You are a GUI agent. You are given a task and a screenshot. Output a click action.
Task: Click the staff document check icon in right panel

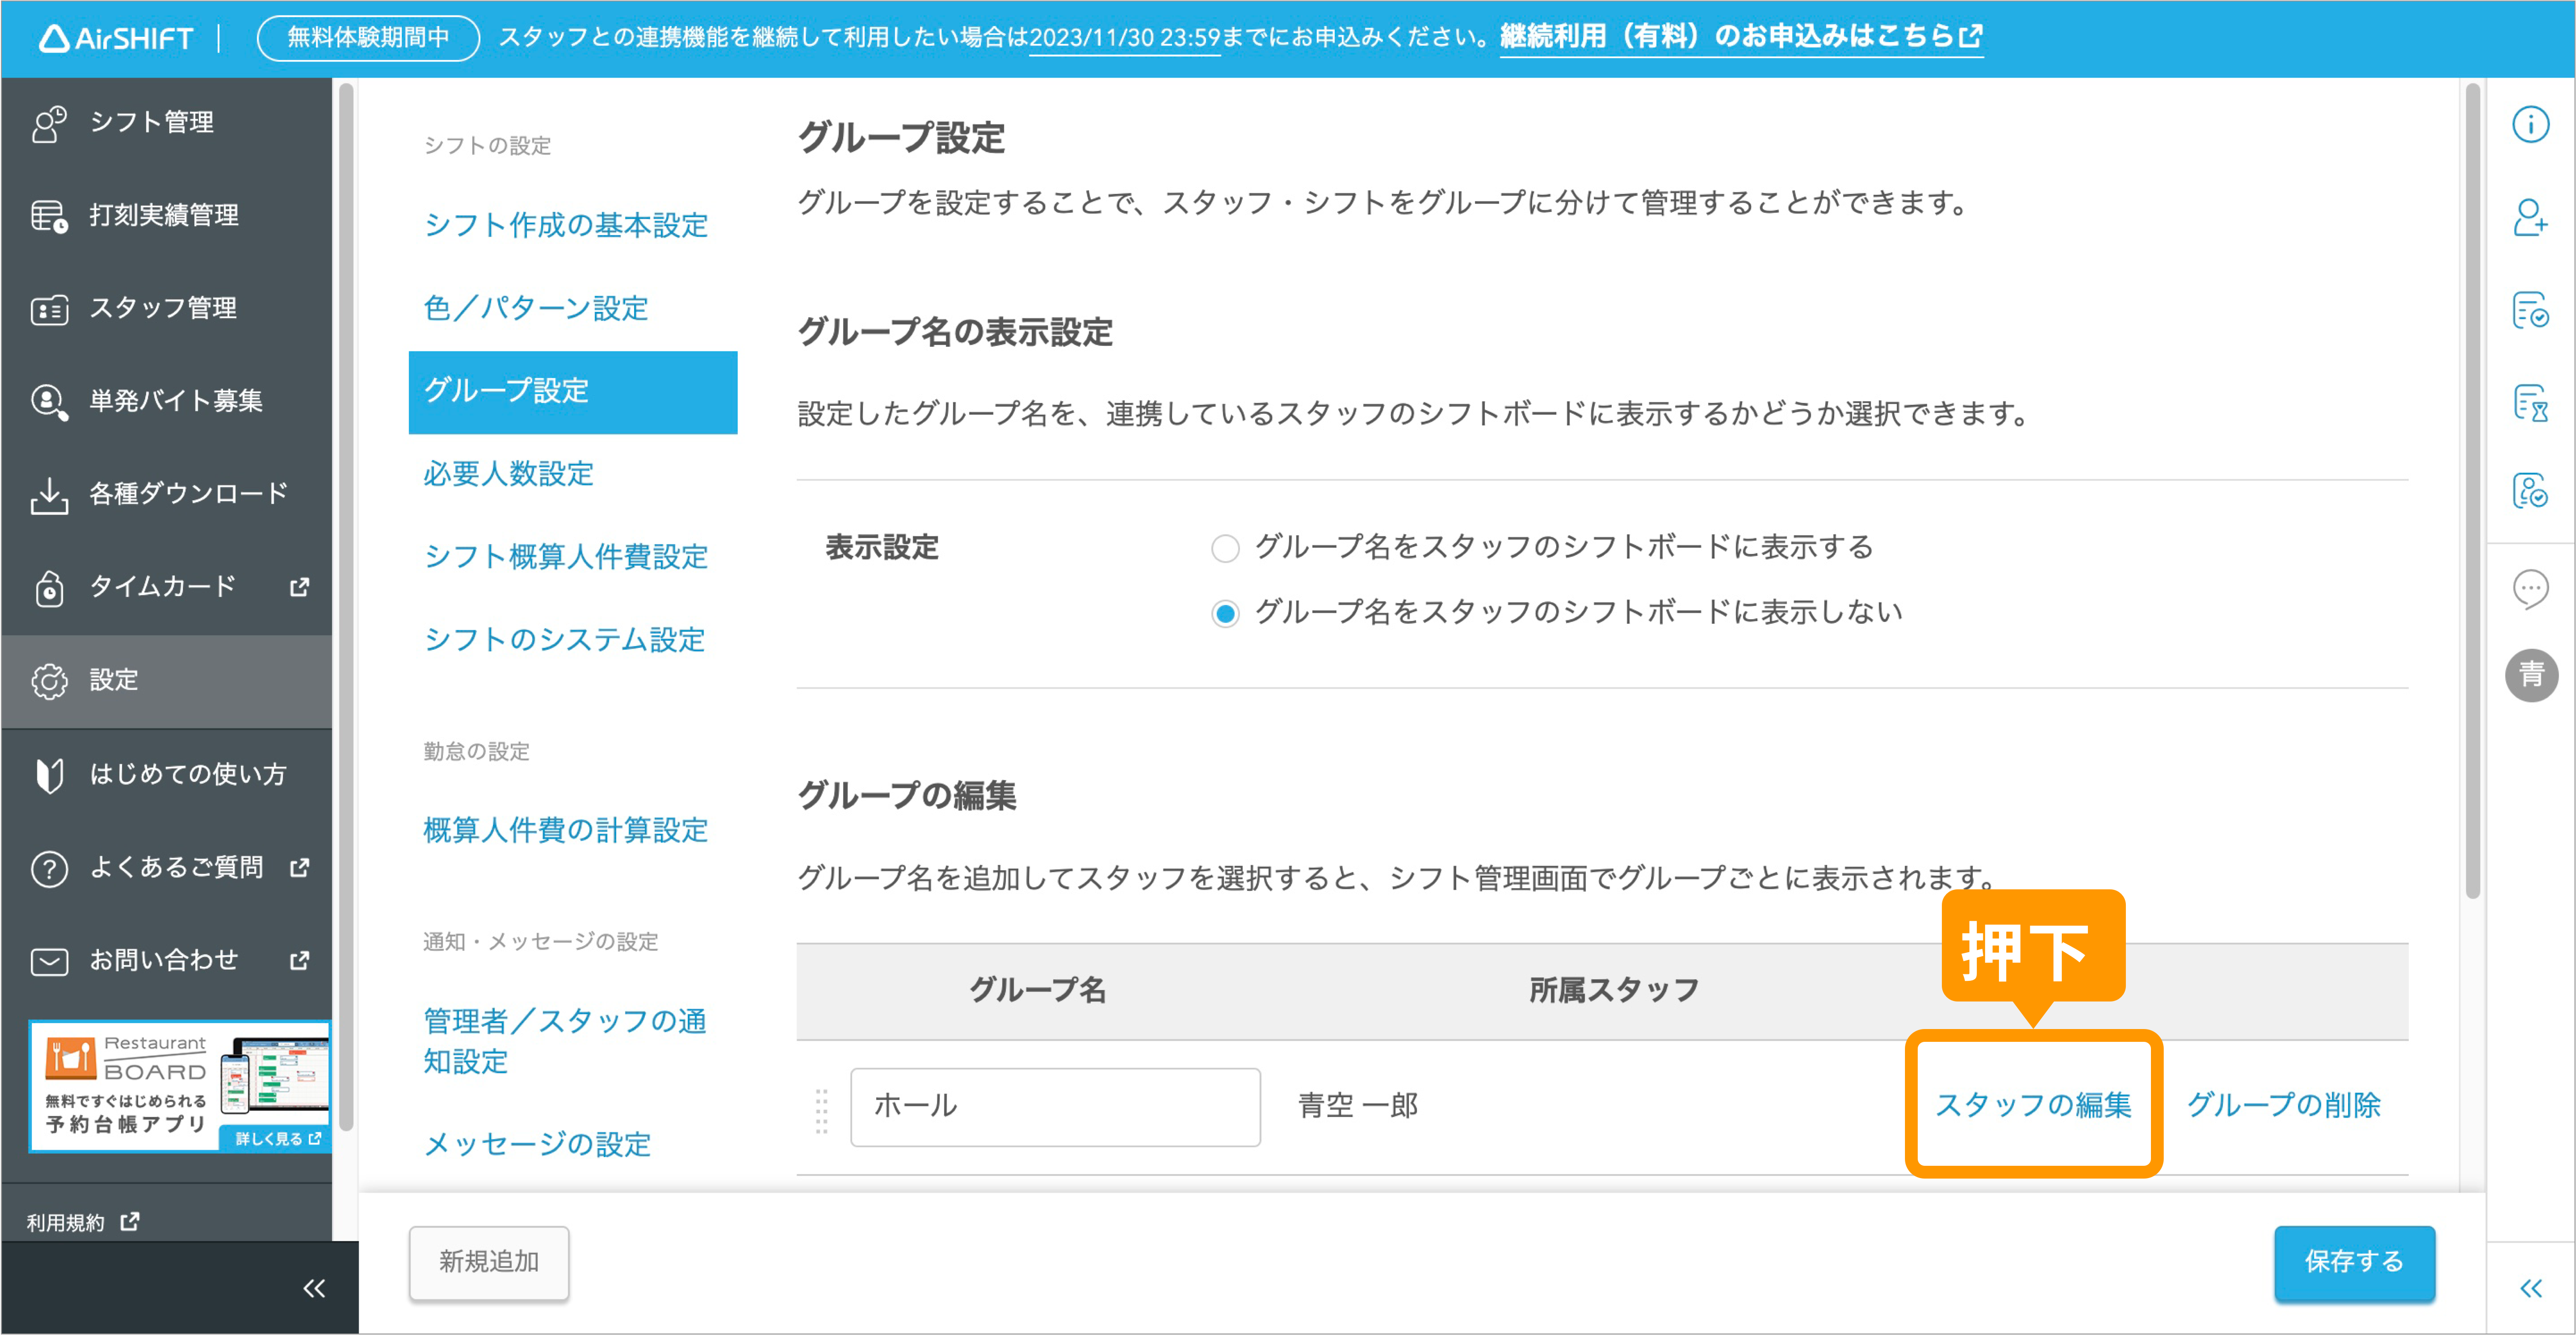click(2531, 491)
